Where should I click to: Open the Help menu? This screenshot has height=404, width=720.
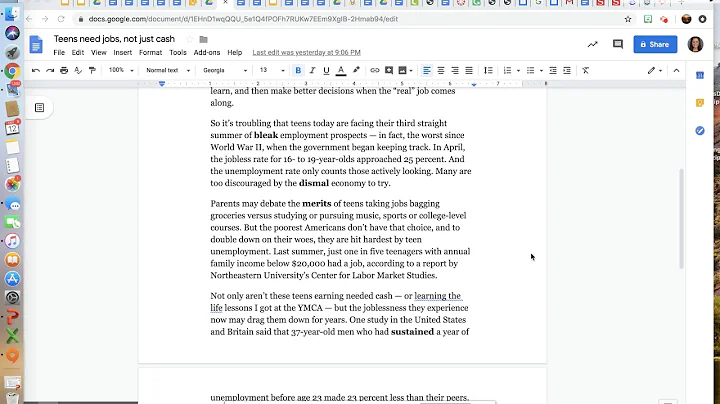coord(235,52)
